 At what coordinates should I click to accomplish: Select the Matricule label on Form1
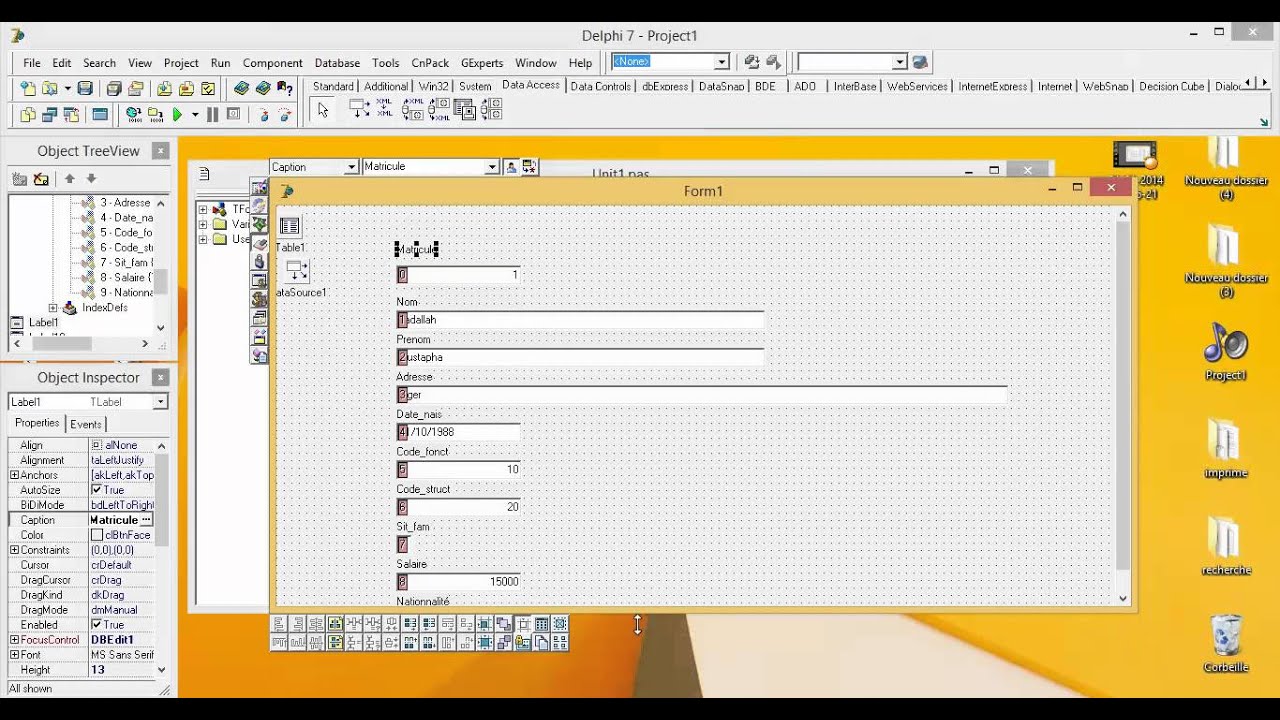tap(416, 249)
